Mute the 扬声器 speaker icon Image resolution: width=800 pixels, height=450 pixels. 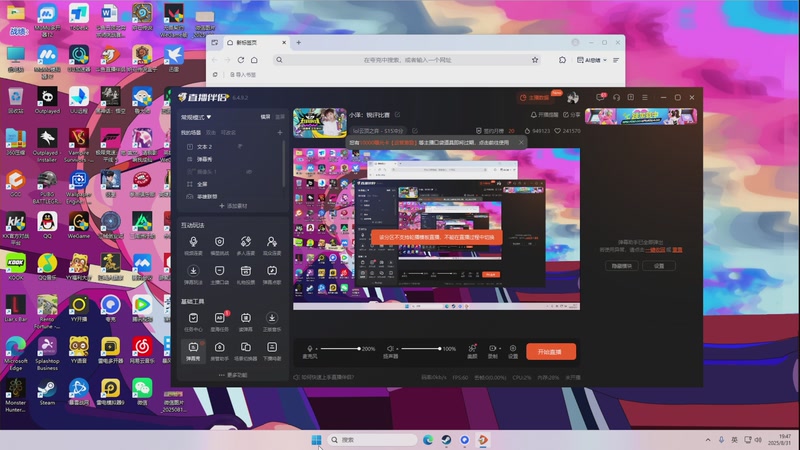(390, 348)
